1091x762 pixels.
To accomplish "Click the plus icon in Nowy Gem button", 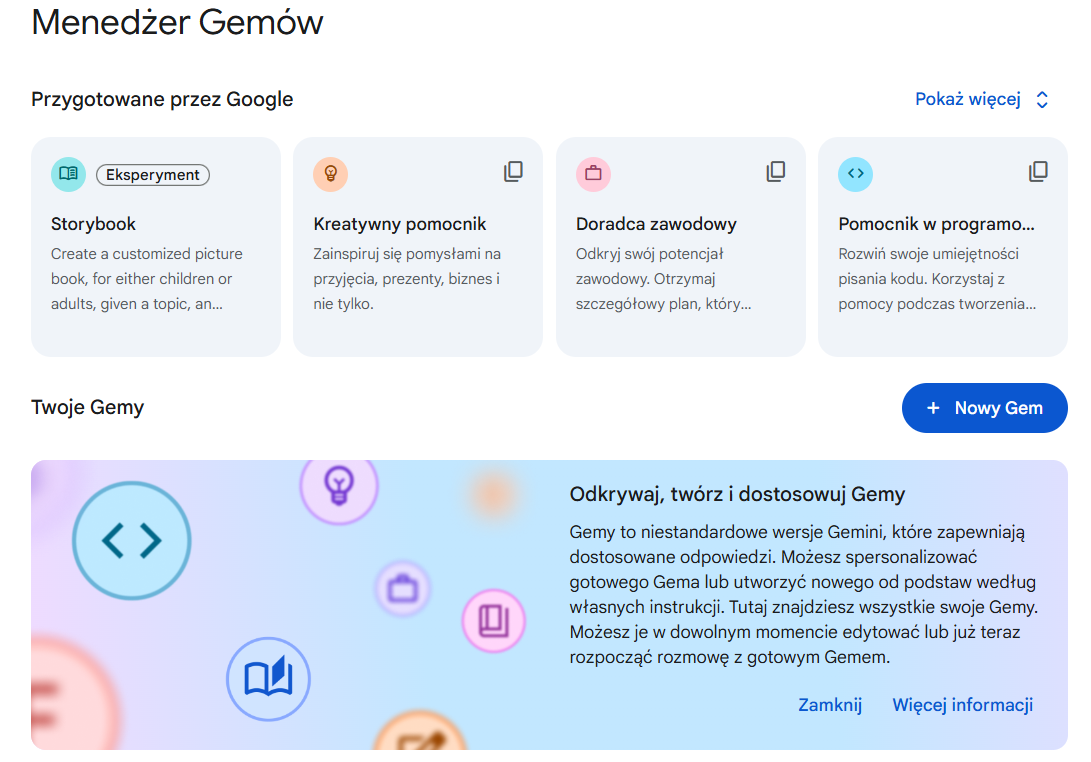I will click(934, 408).
